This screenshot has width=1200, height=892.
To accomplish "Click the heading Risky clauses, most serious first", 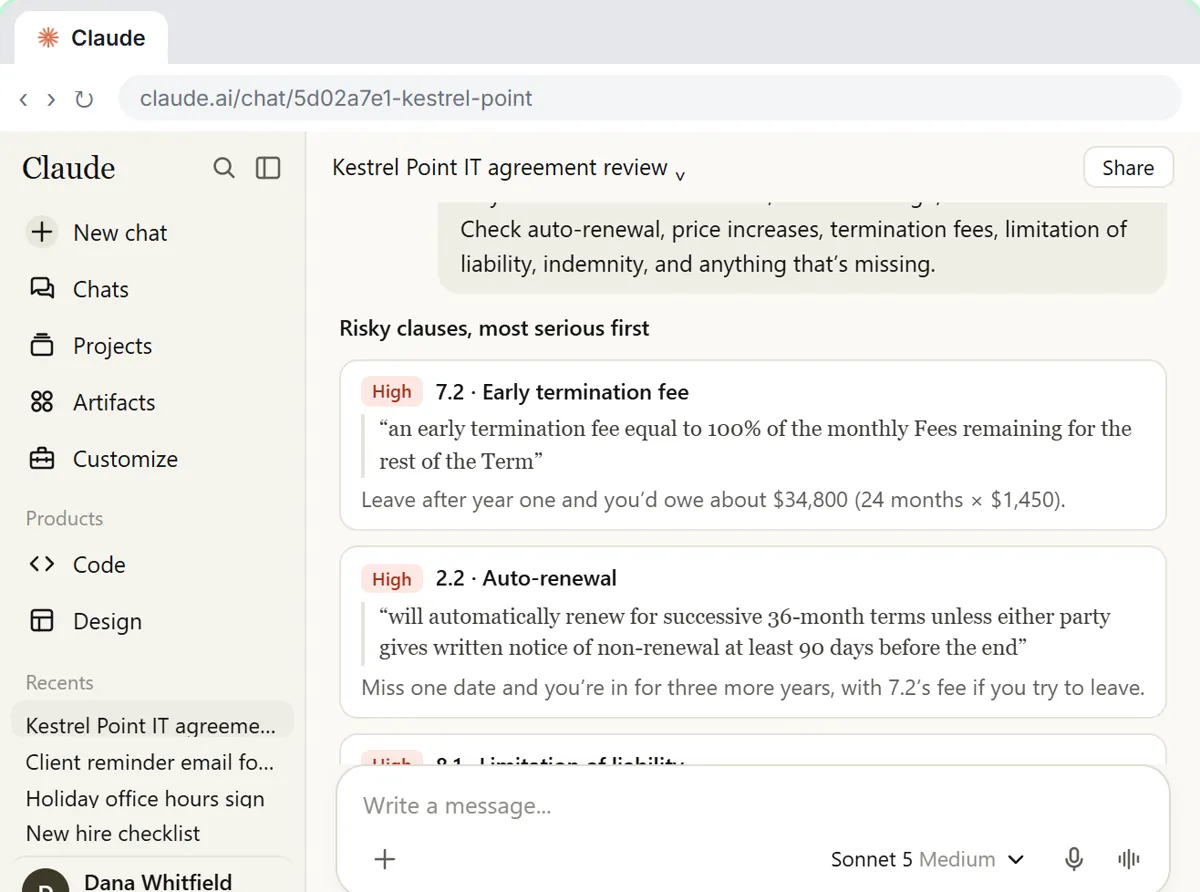I will 494,328.
